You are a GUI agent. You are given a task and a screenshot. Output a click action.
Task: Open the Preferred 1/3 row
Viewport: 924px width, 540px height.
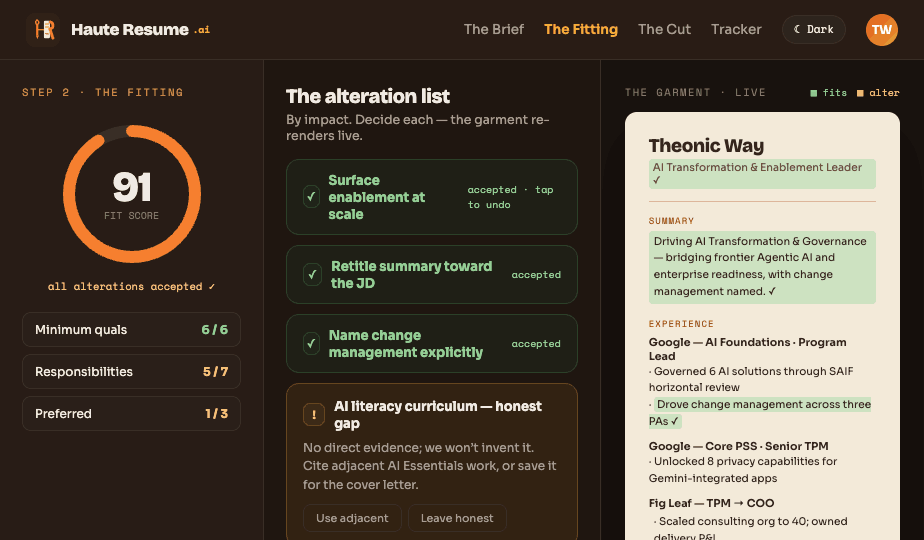[x=131, y=413]
